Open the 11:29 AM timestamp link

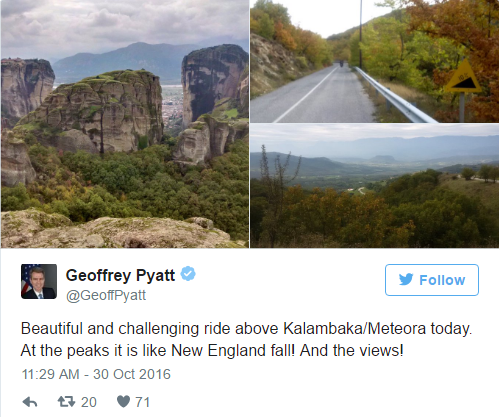[50, 374]
